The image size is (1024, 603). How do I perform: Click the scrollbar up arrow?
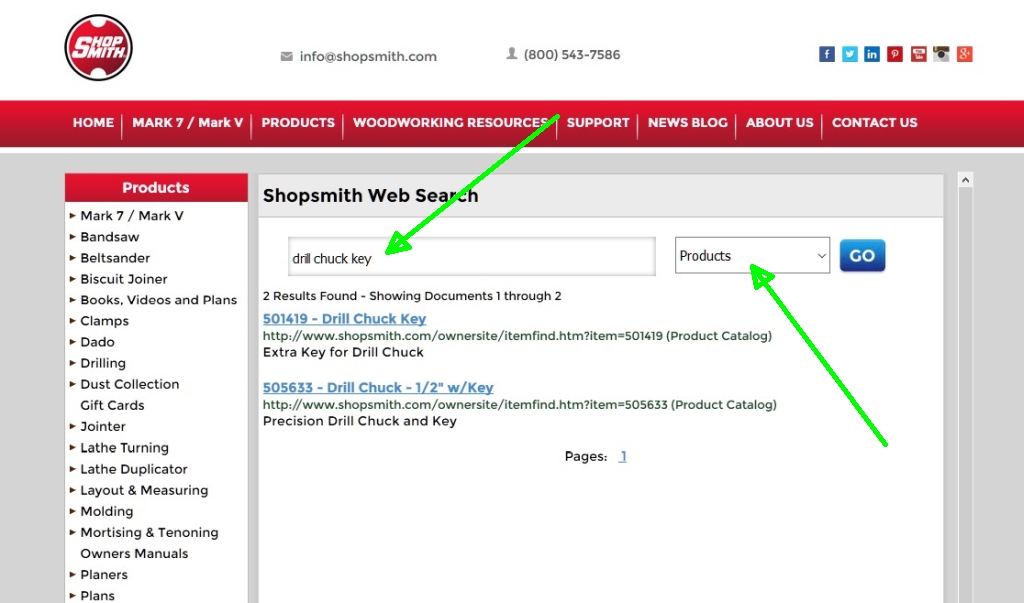(x=965, y=180)
